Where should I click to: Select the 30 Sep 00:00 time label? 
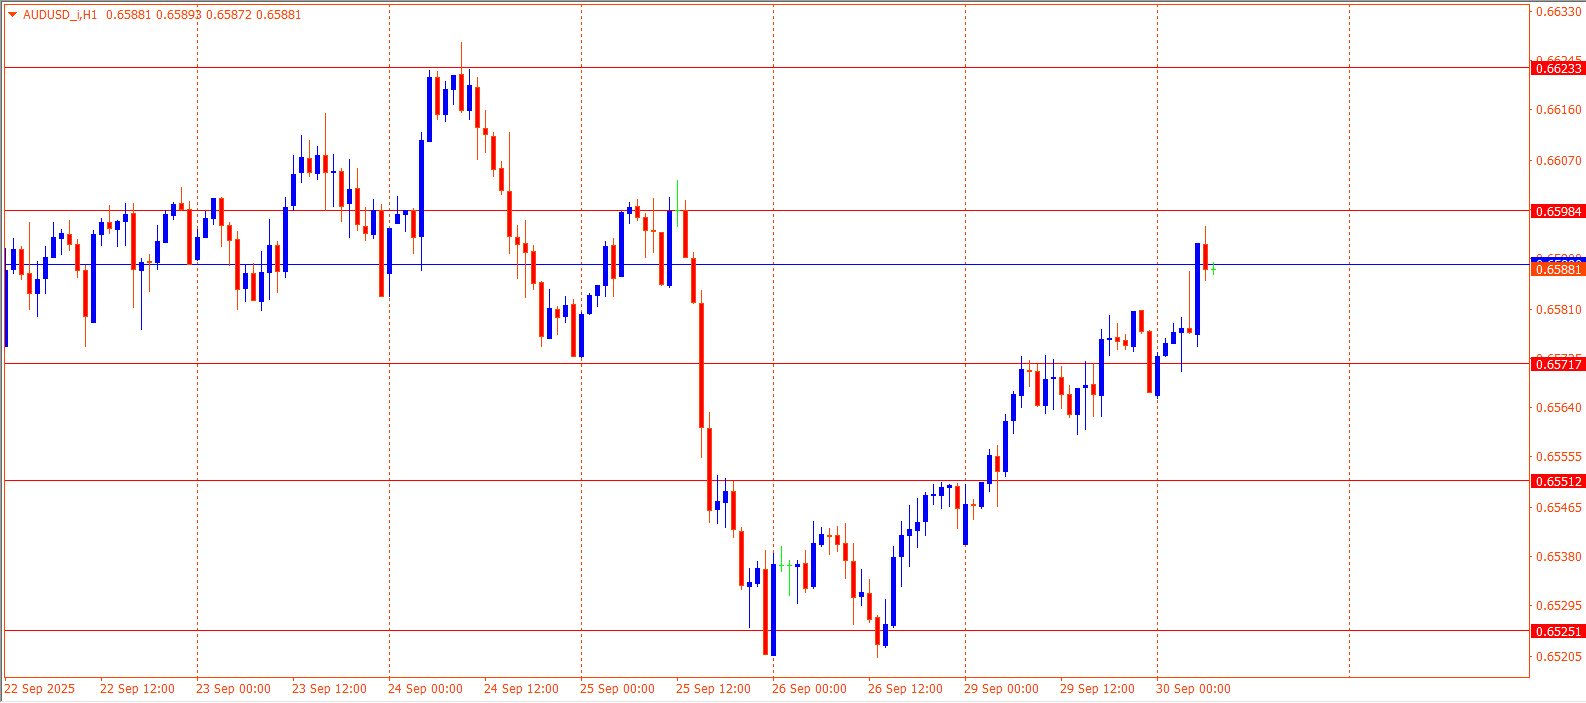[1193, 689]
